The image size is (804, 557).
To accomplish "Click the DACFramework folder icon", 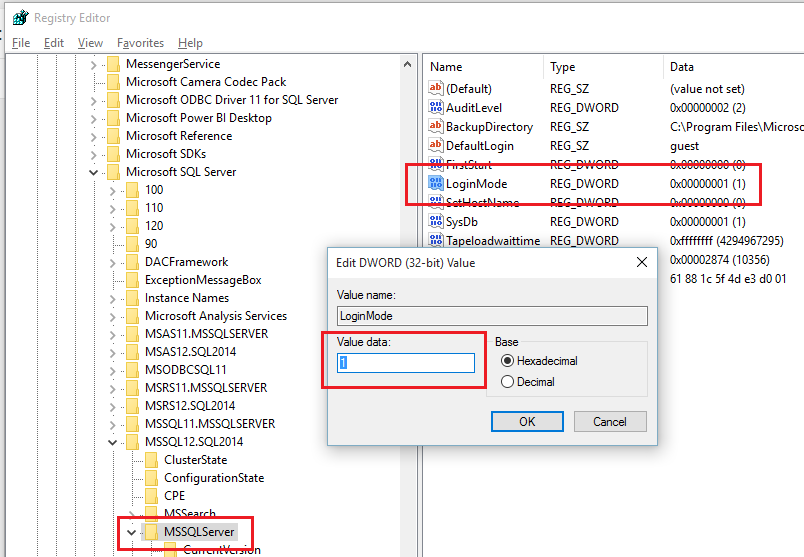I will (x=132, y=262).
